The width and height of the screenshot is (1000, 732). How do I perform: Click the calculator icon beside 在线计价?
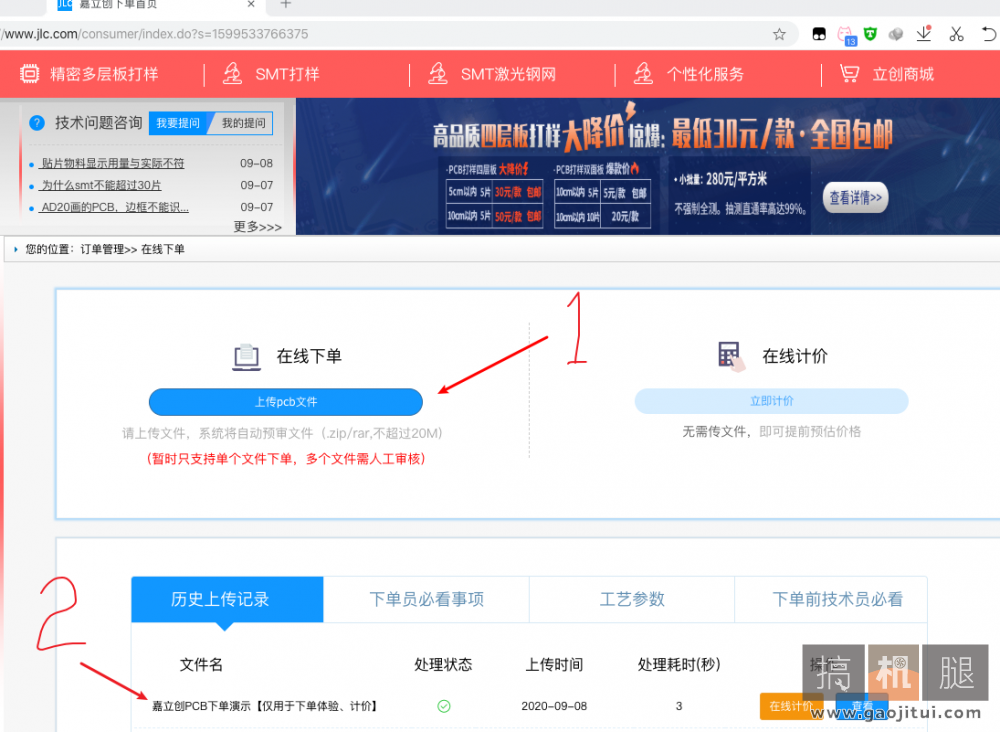(x=730, y=356)
